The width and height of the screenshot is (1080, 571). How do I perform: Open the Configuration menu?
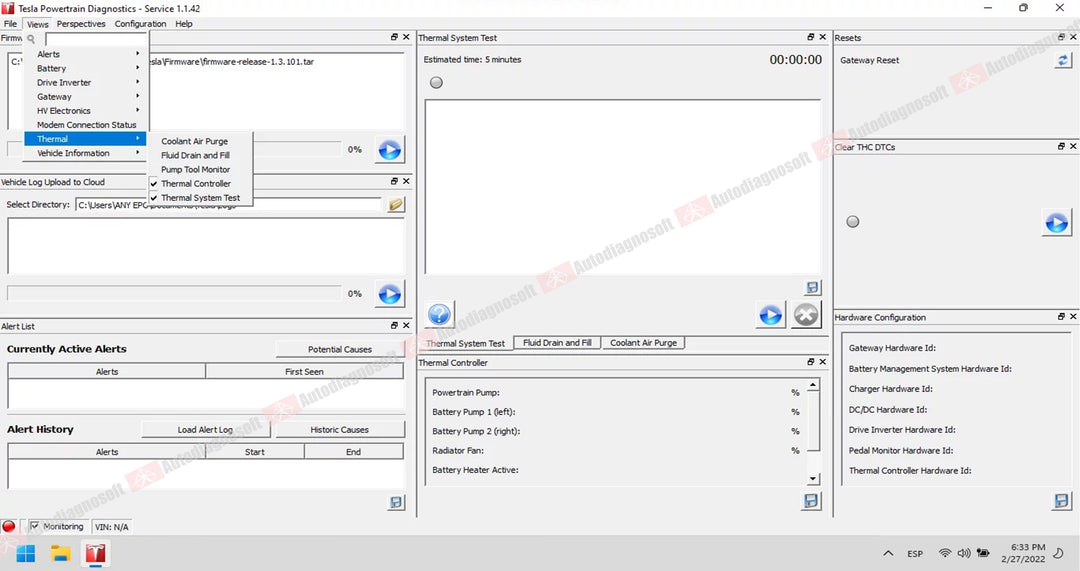141,23
